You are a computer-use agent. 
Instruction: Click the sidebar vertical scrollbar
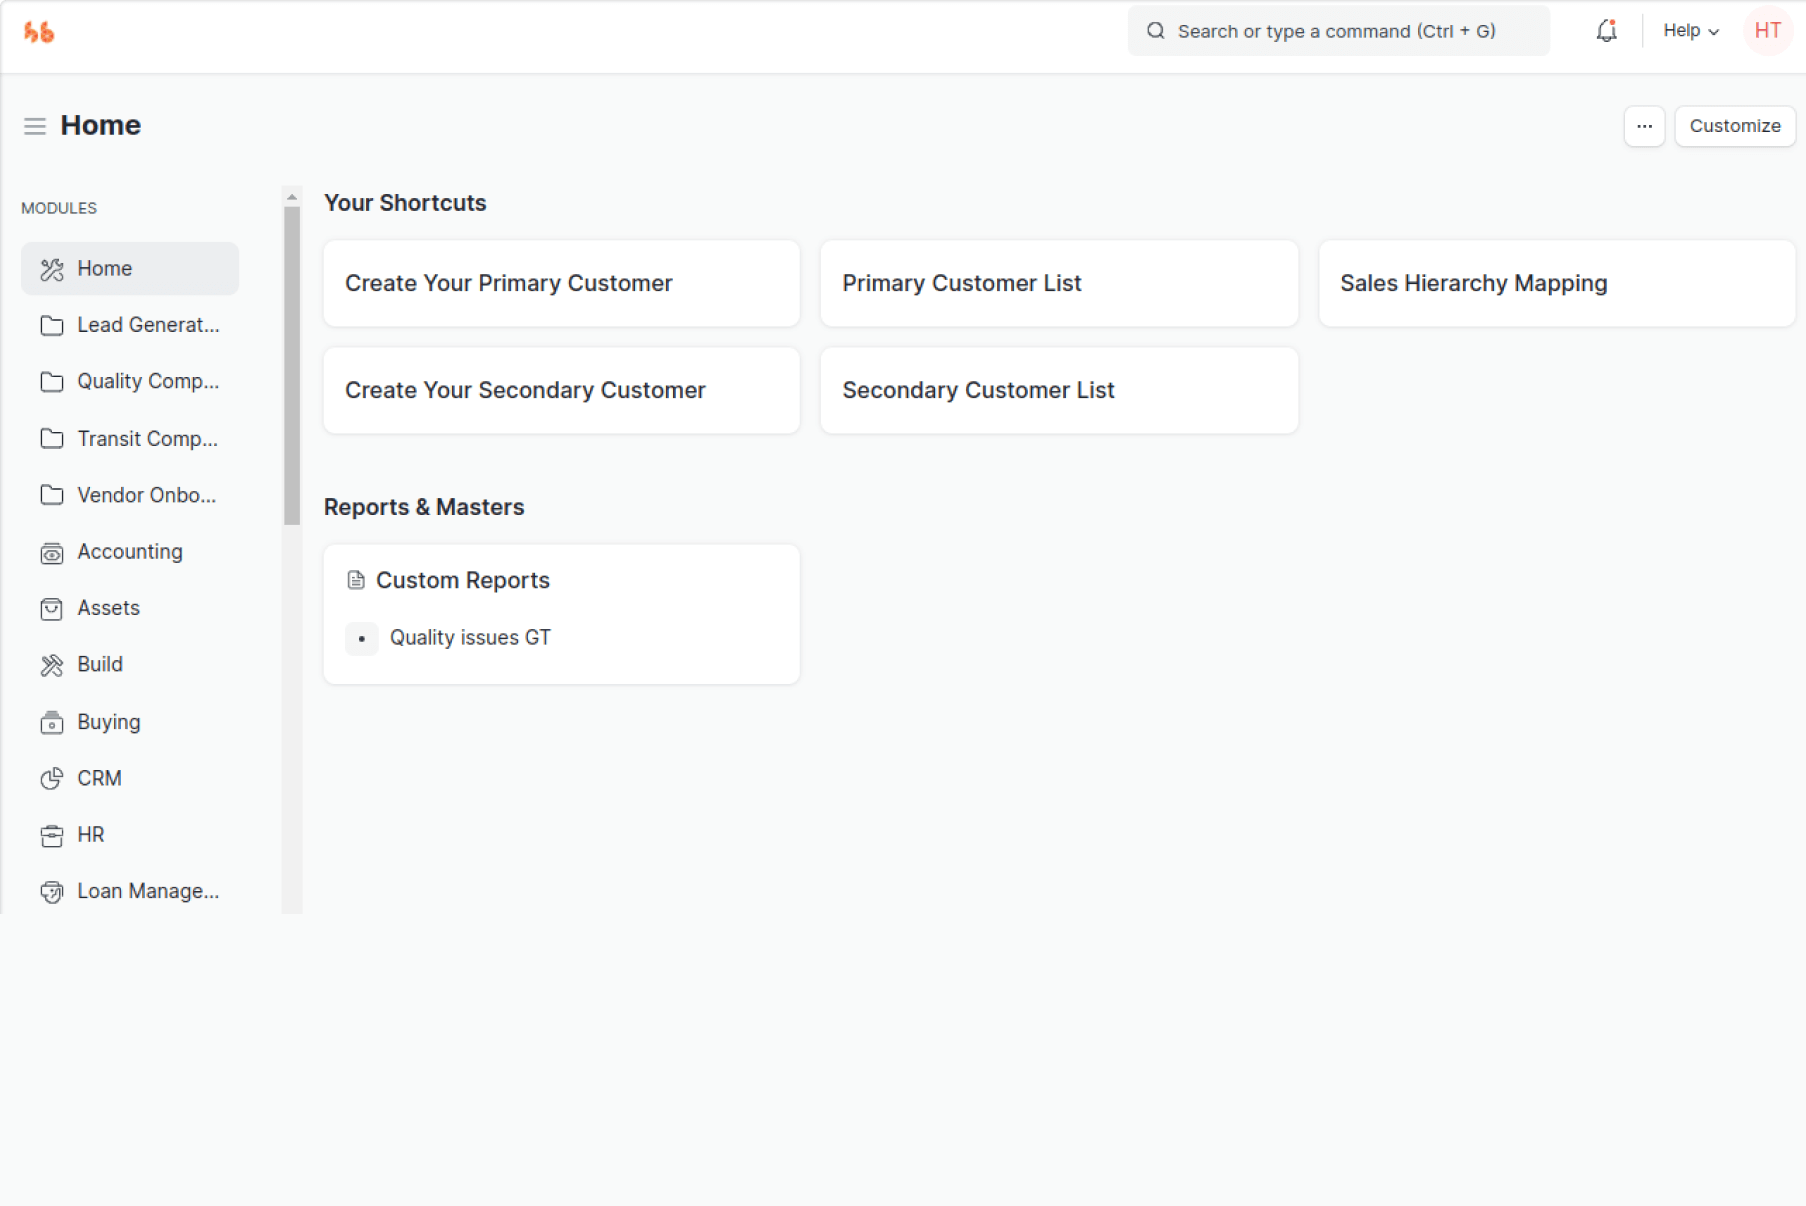(x=292, y=365)
